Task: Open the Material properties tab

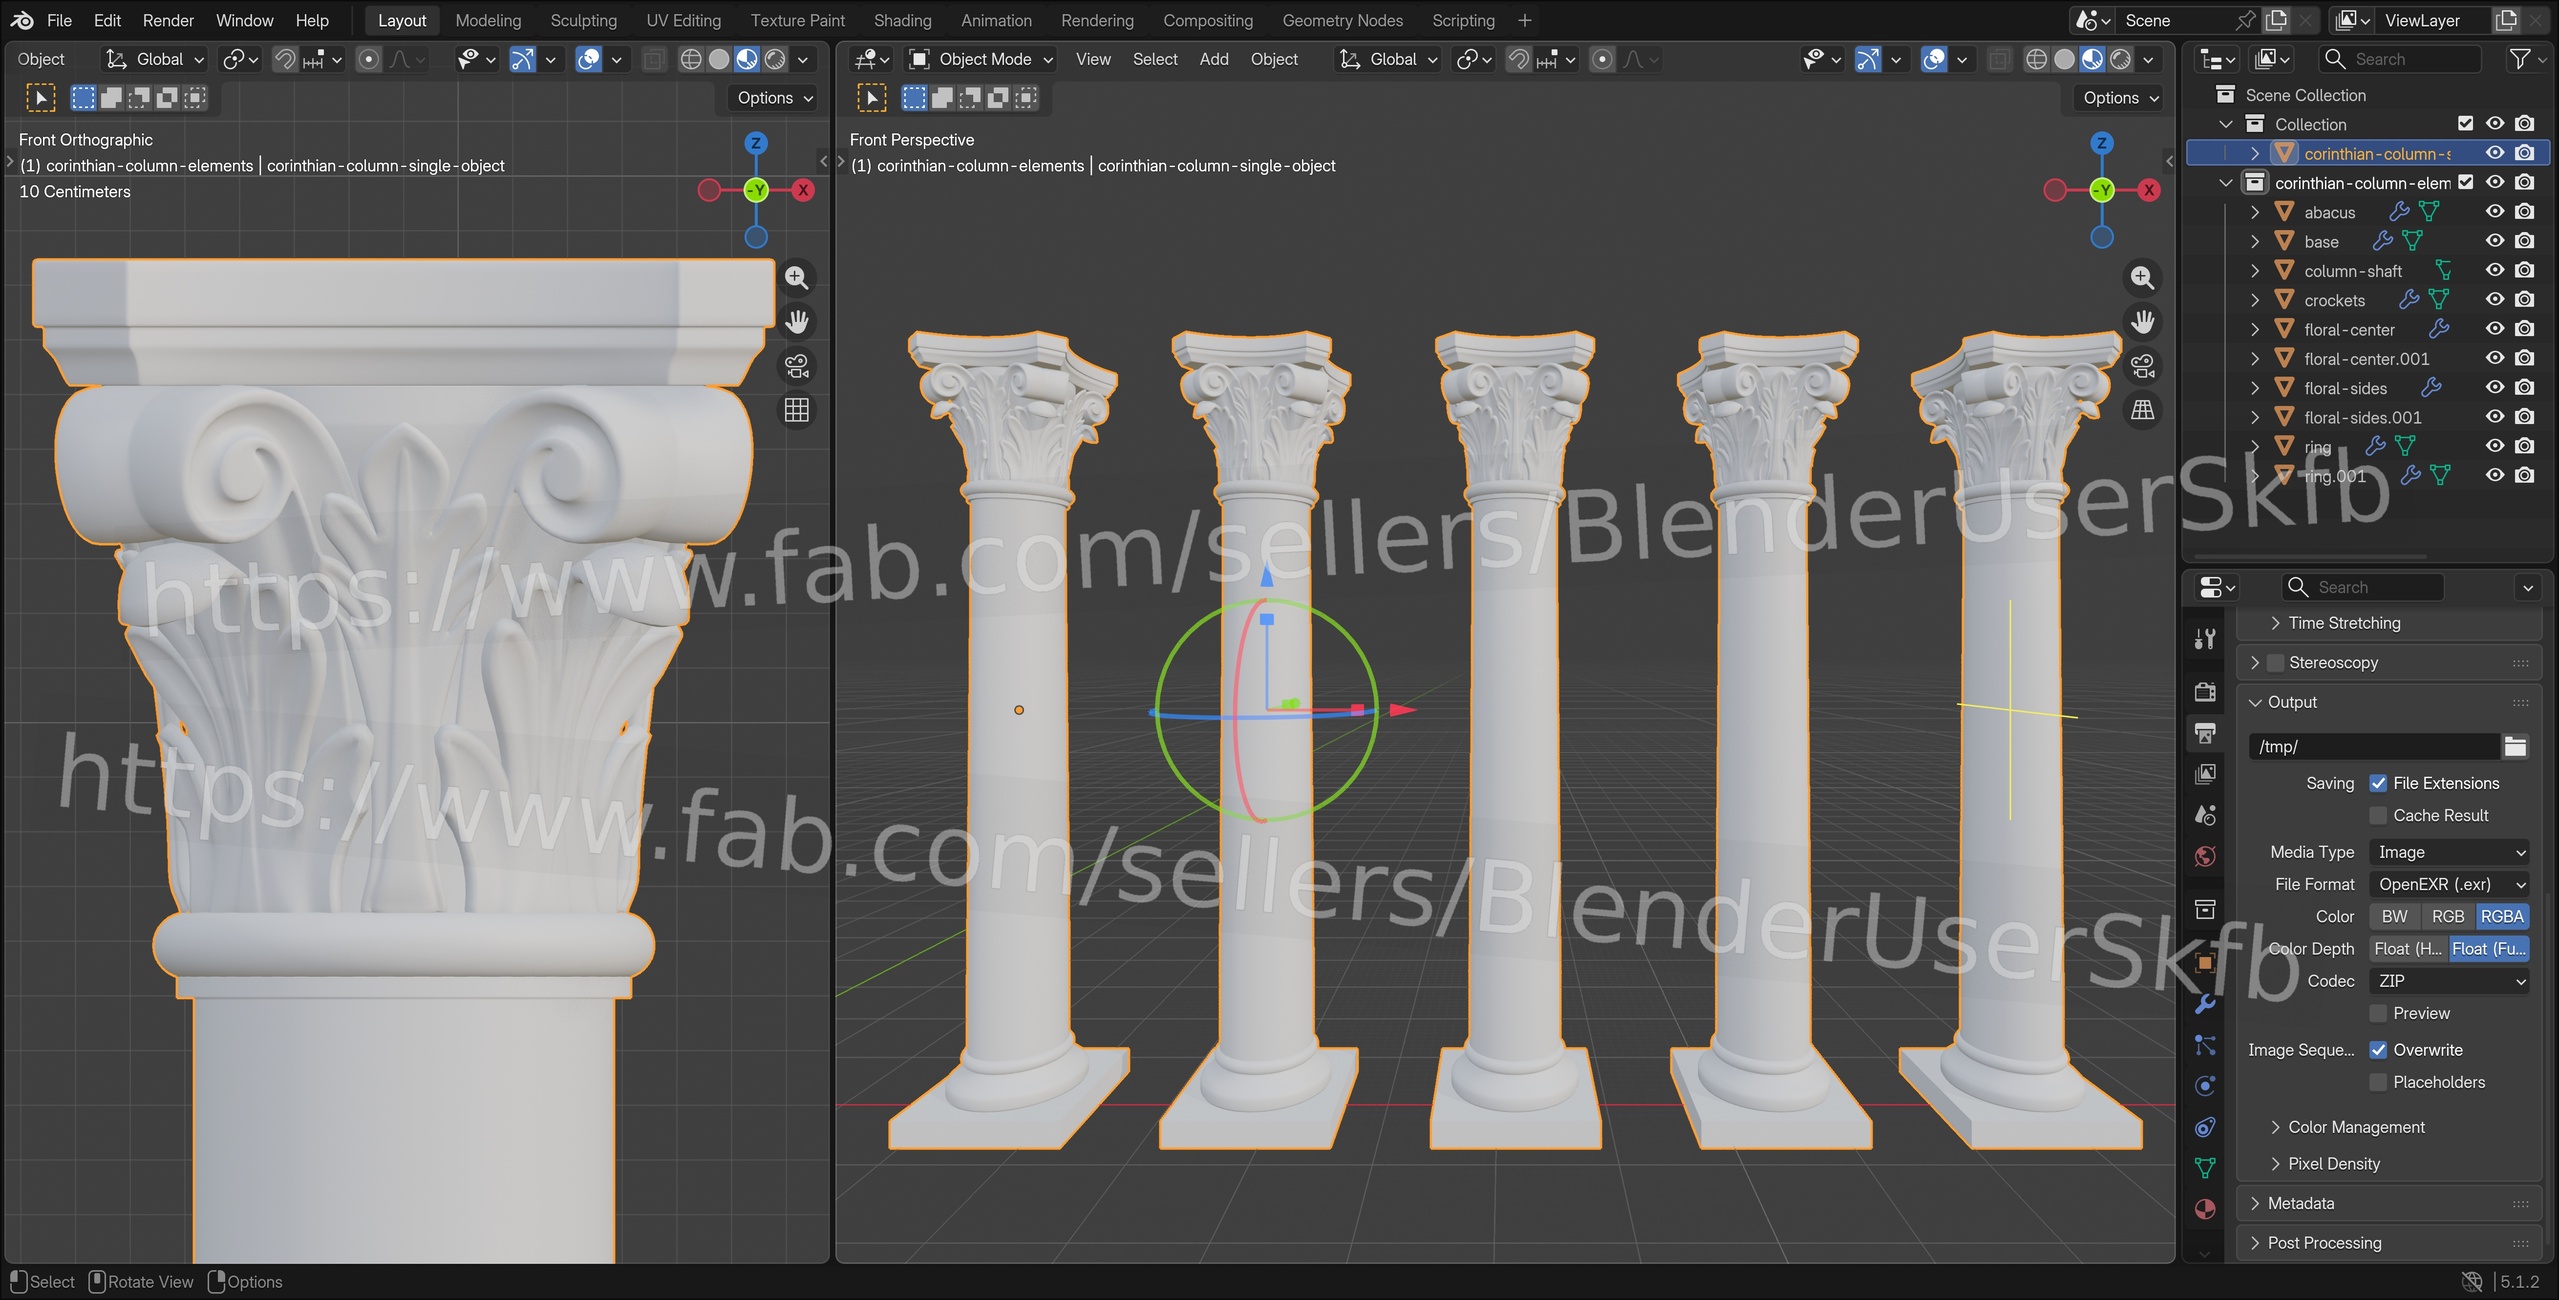Action: coord(2205,1209)
